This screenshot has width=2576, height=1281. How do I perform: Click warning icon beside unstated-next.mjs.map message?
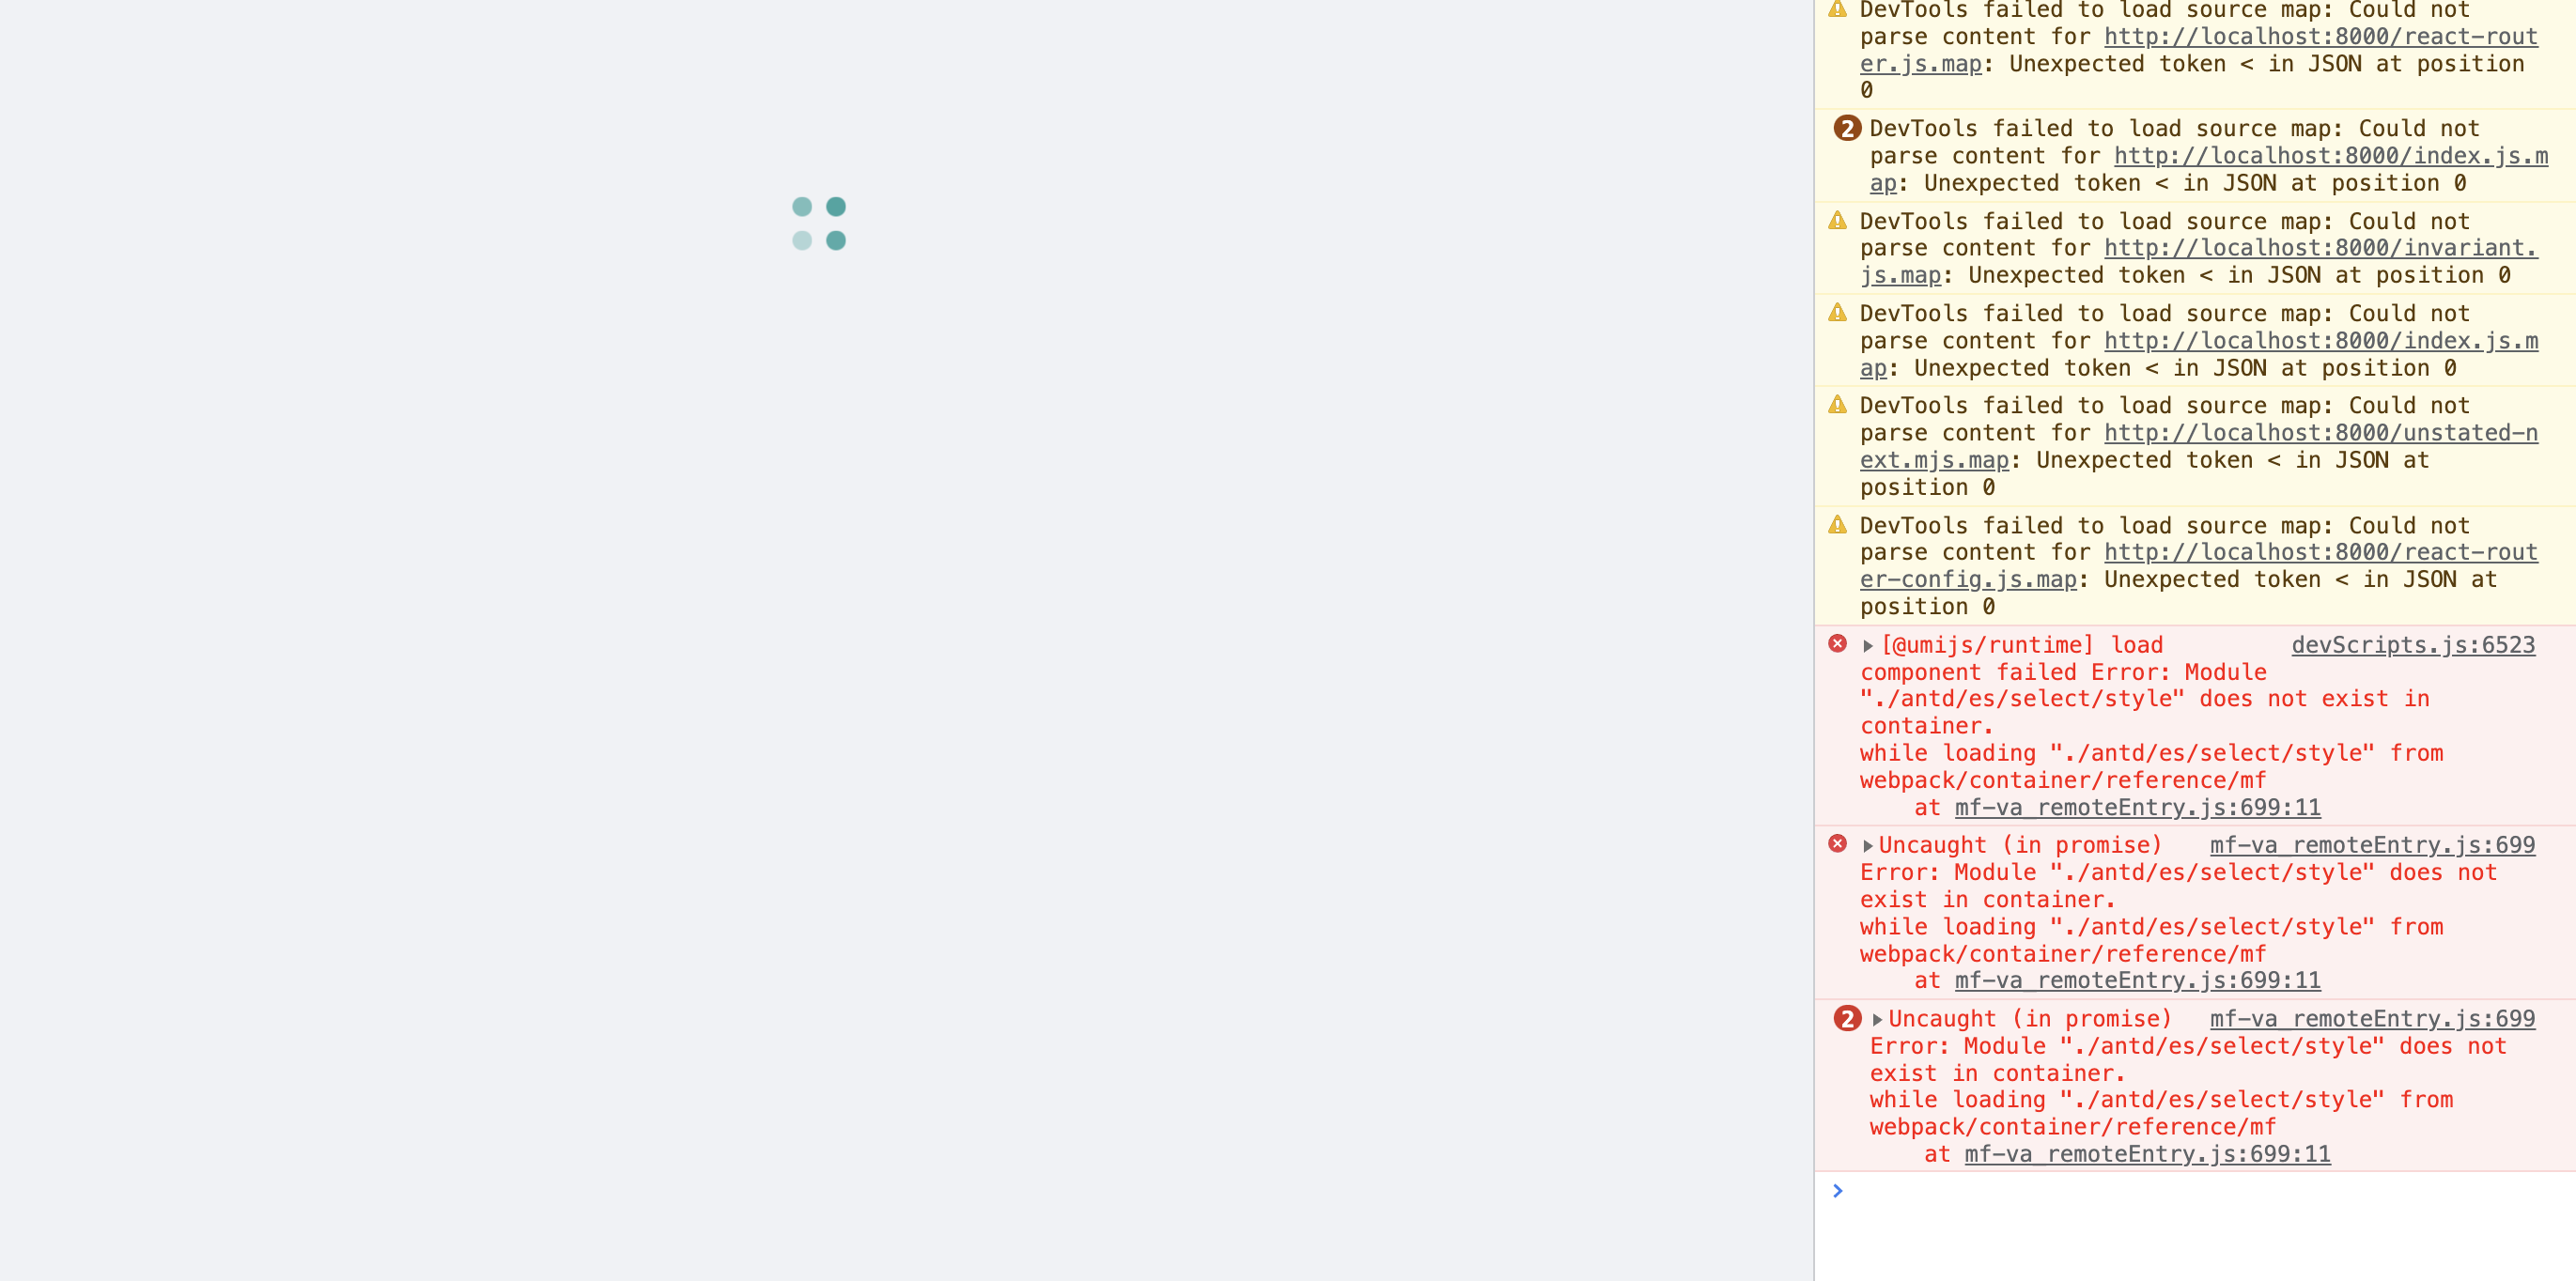point(1837,404)
